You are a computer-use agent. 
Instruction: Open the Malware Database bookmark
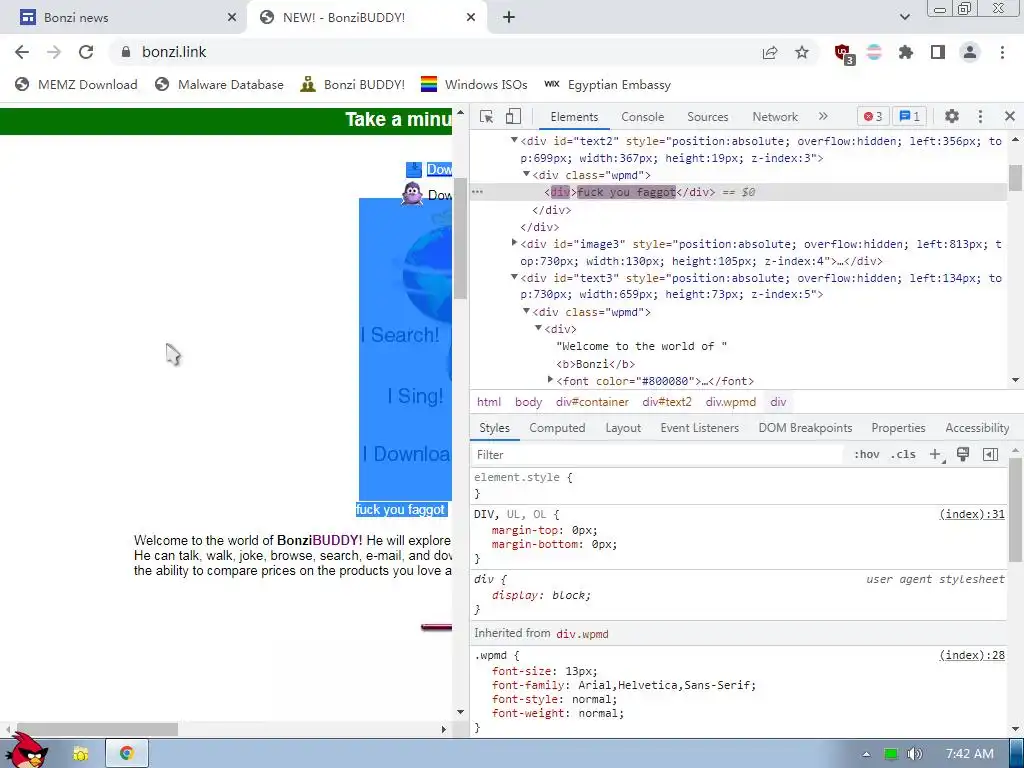[219, 85]
